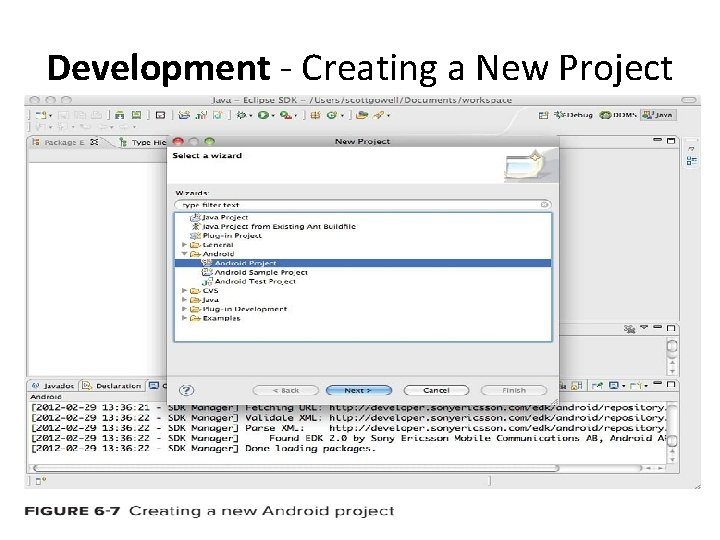Viewport: 720px width, 540px height.
Task: Click the New Java Package toolbar icon
Action: [315, 115]
